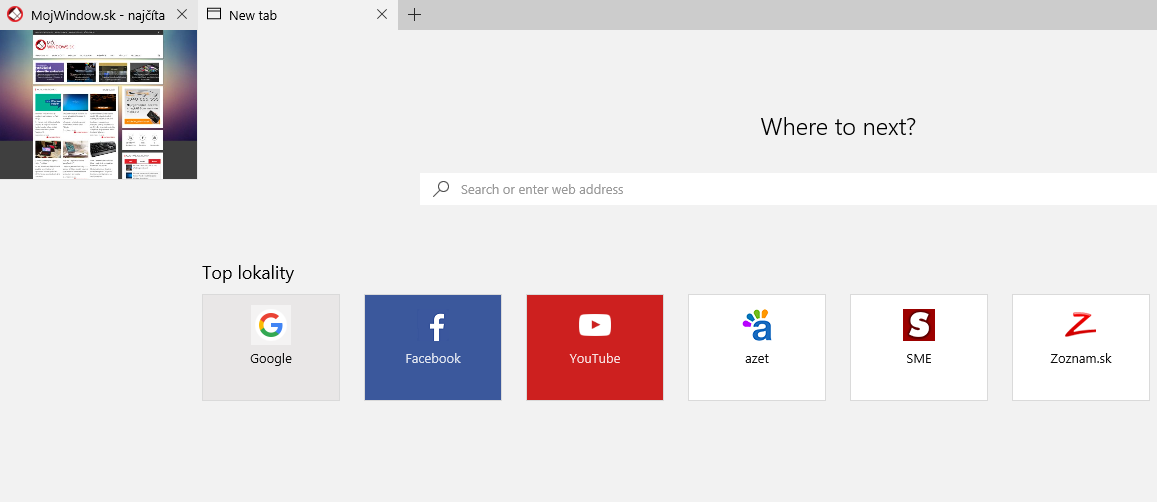Click the Google G logo icon
Viewport: 1157px width, 502px height.
(271, 325)
